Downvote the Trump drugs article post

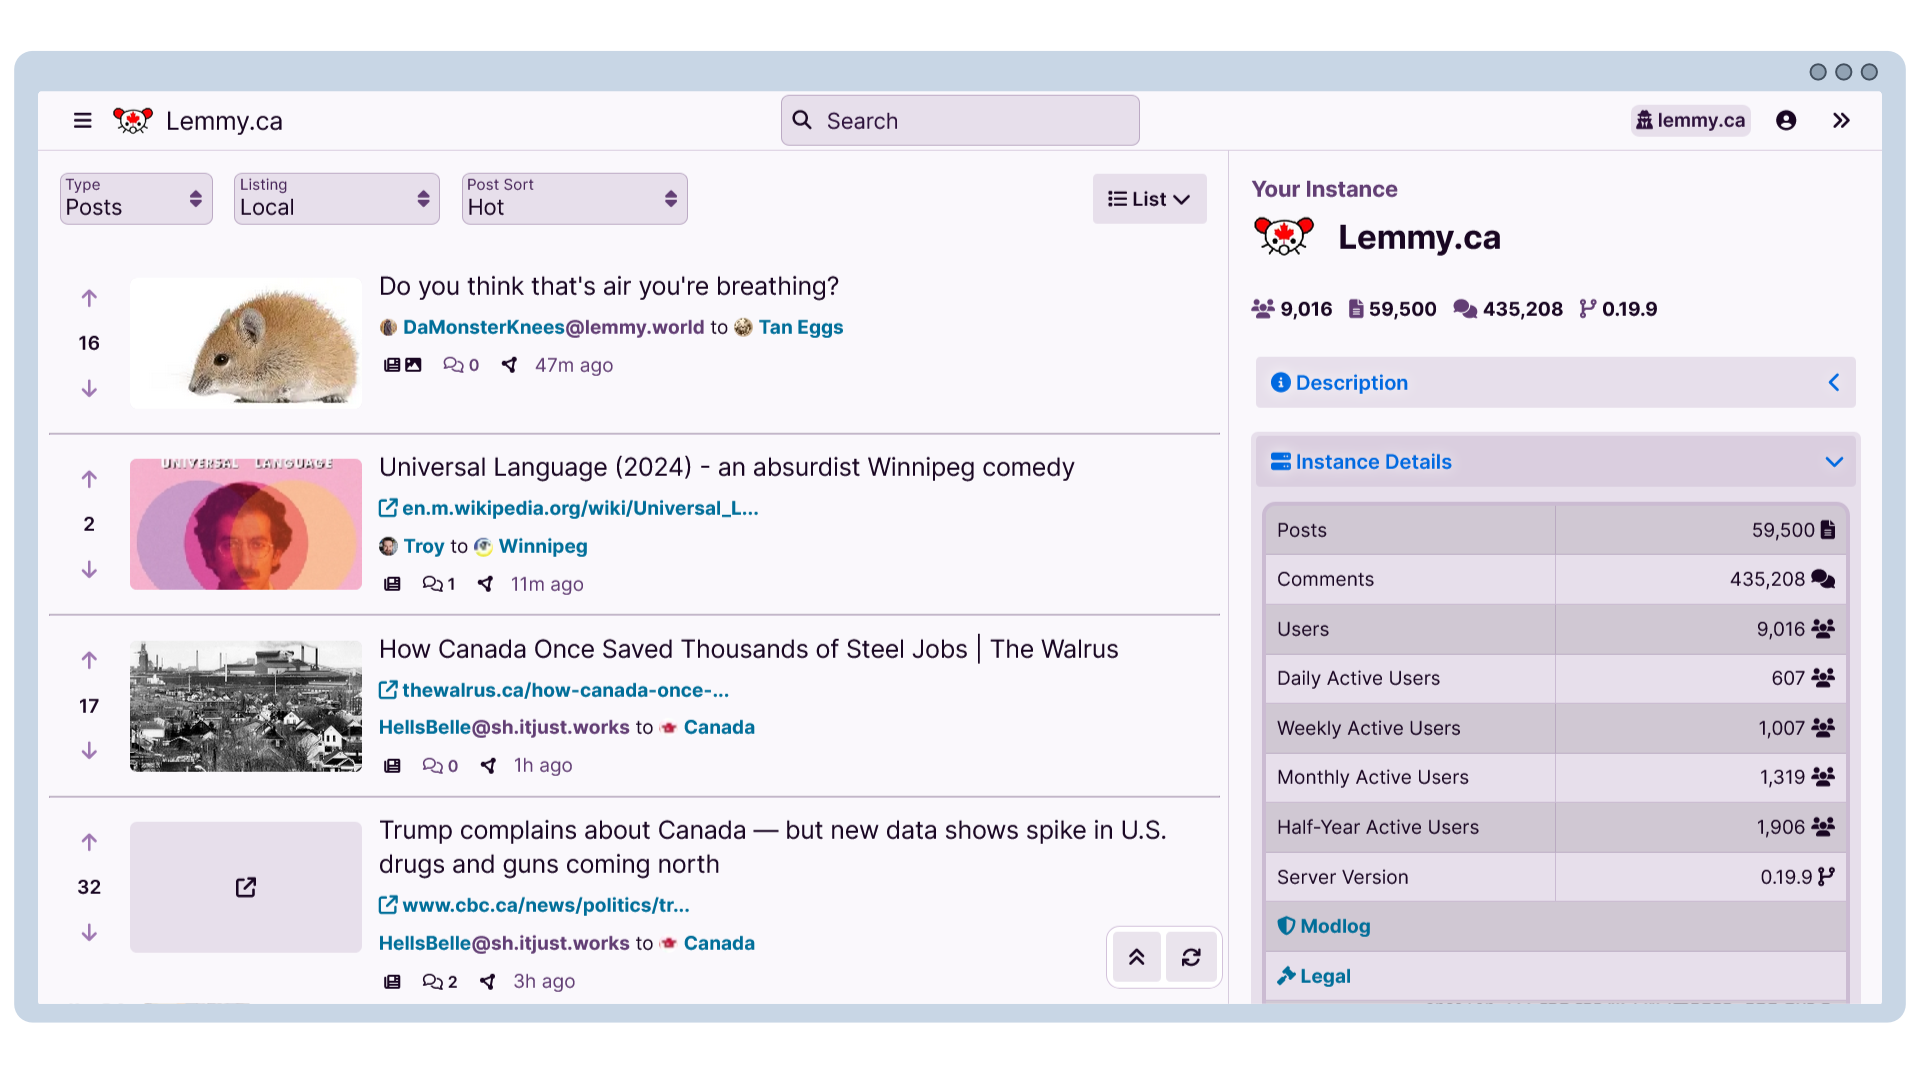(89, 932)
